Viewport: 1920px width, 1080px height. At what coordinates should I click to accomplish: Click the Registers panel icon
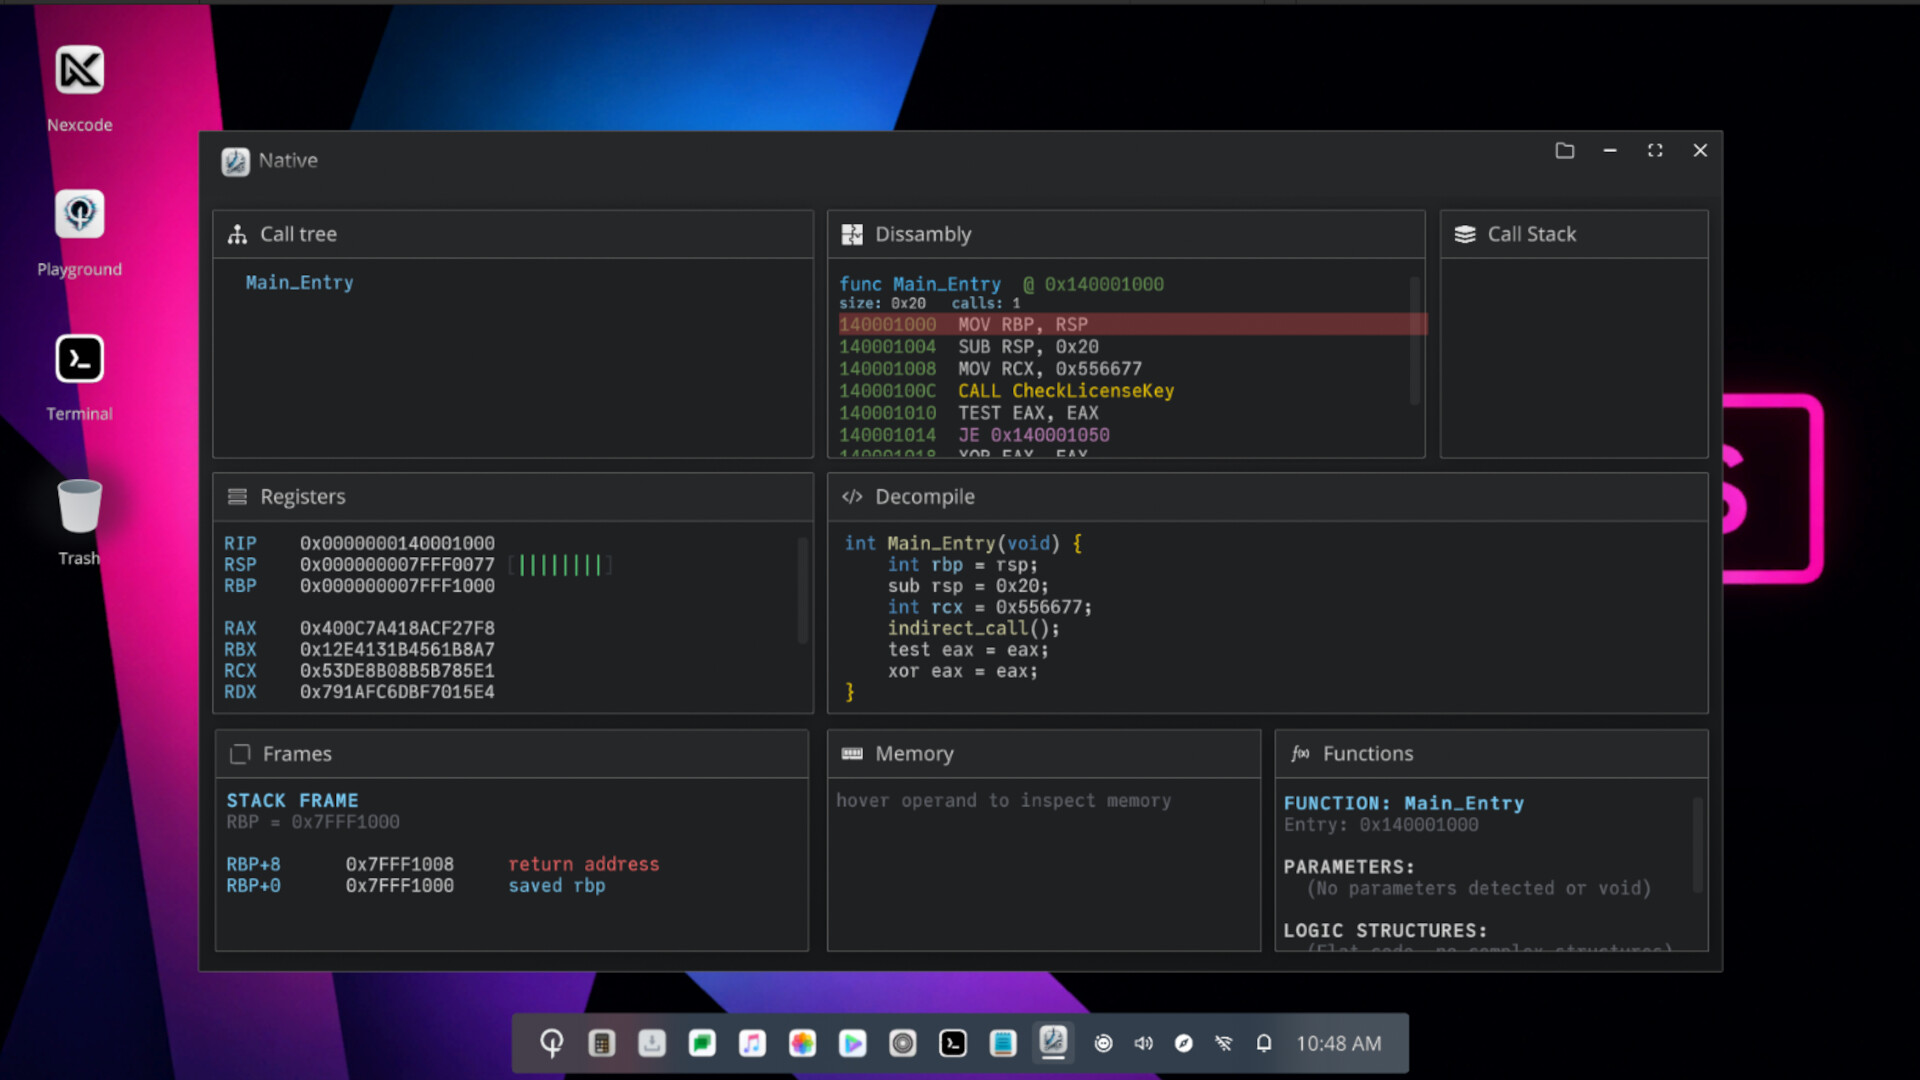[238, 496]
